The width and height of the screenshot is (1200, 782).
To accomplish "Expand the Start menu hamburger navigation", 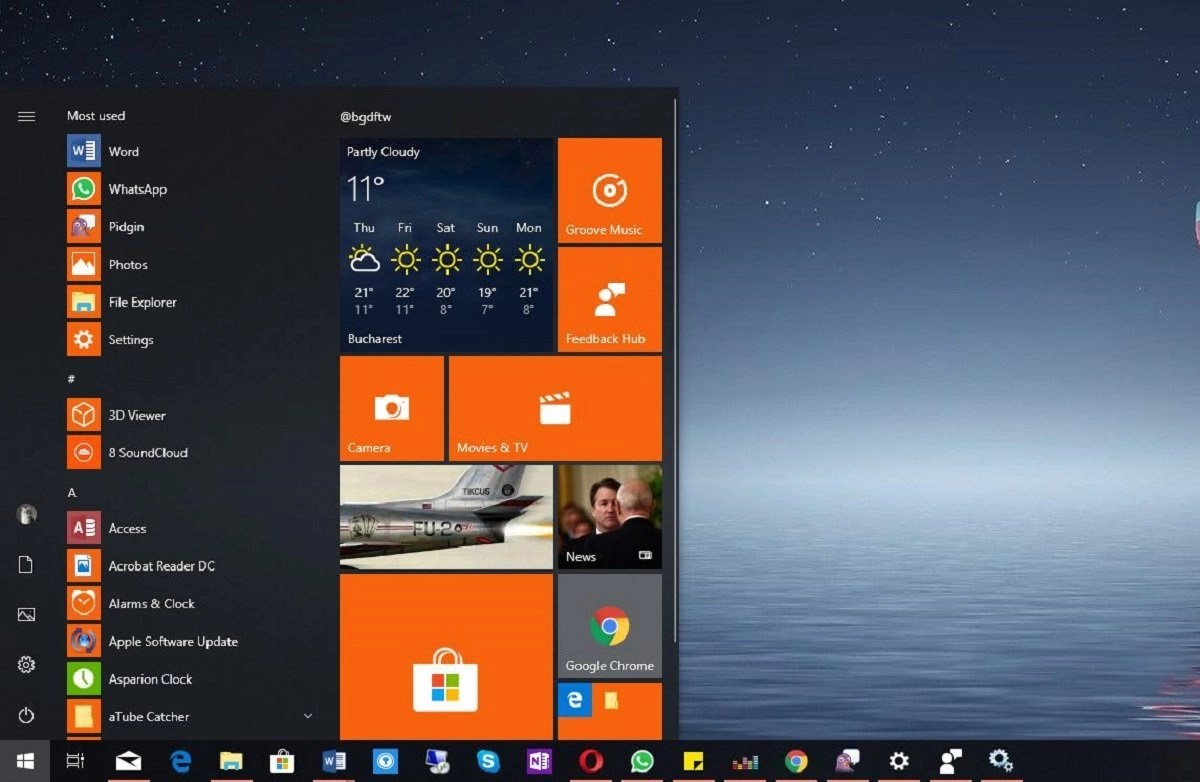I will pyautogui.click(x=27, y=116).
